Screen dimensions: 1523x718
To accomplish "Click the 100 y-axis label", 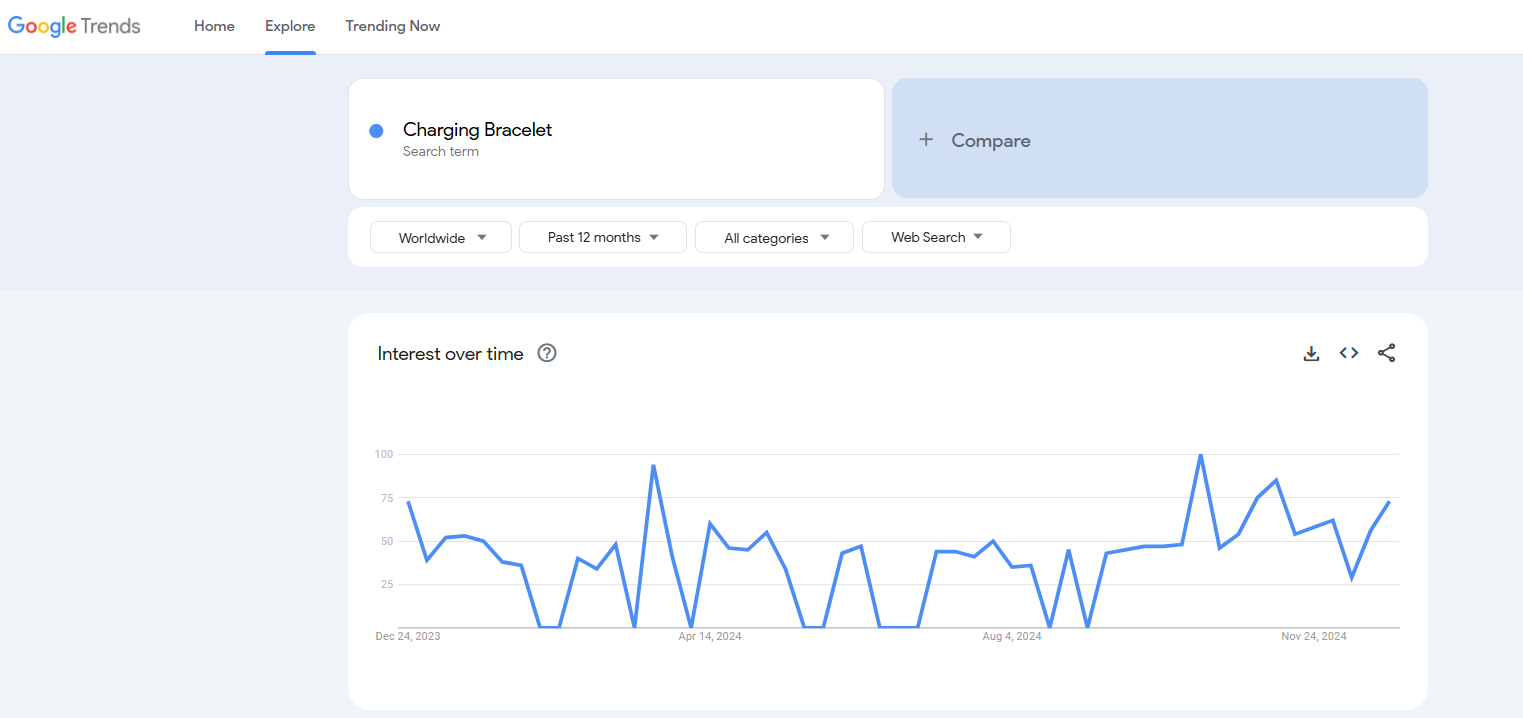I will click(x=384, y=454).
